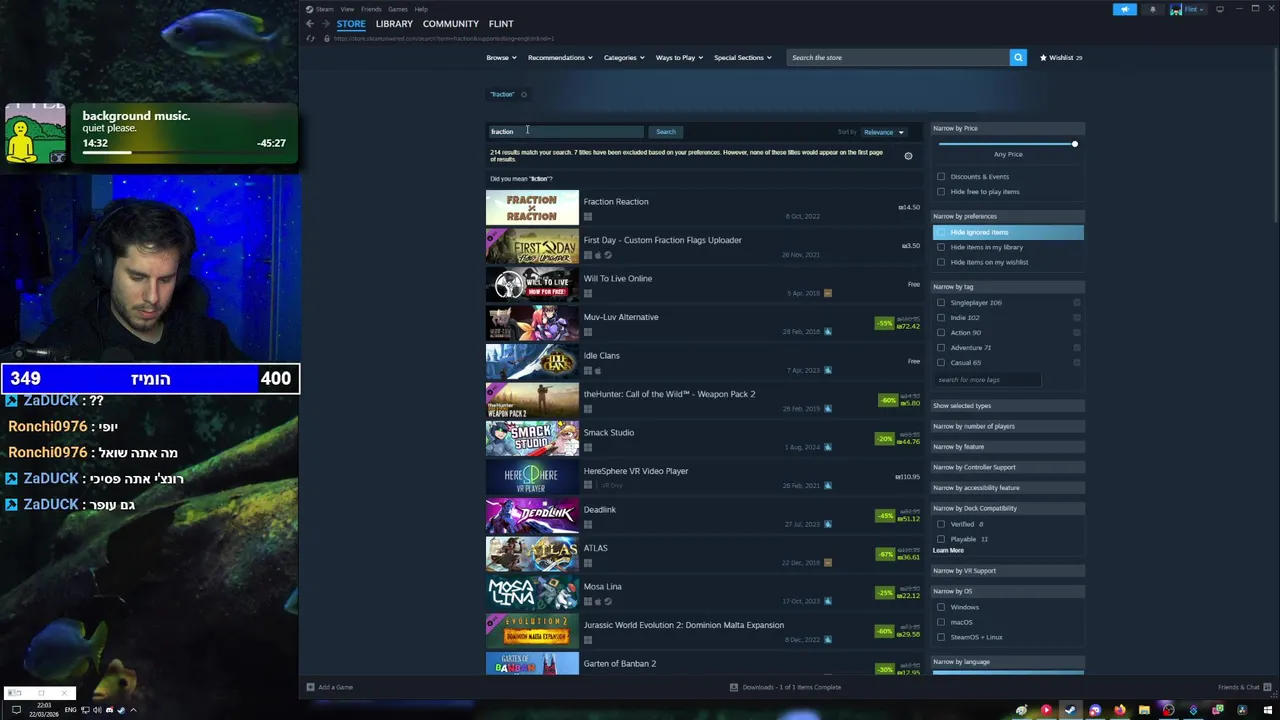Screen dimensions: 1280x720
Task: Open the Steam menu
Action: click(325, 9)
